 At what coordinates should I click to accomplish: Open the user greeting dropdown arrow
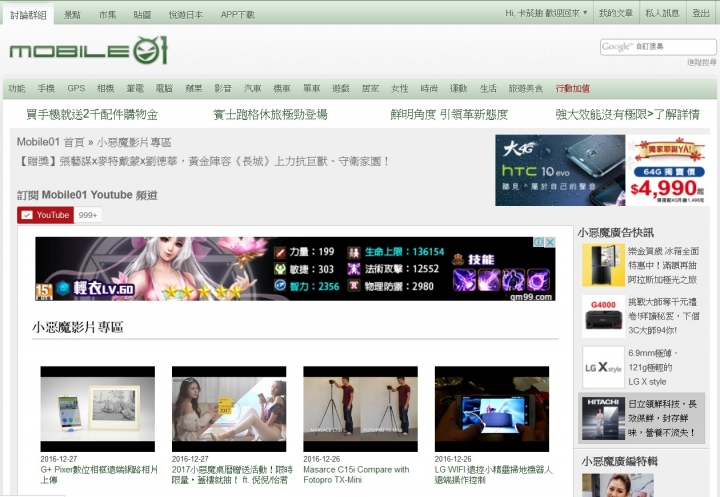pyautogui.click(x=585, y=13)
